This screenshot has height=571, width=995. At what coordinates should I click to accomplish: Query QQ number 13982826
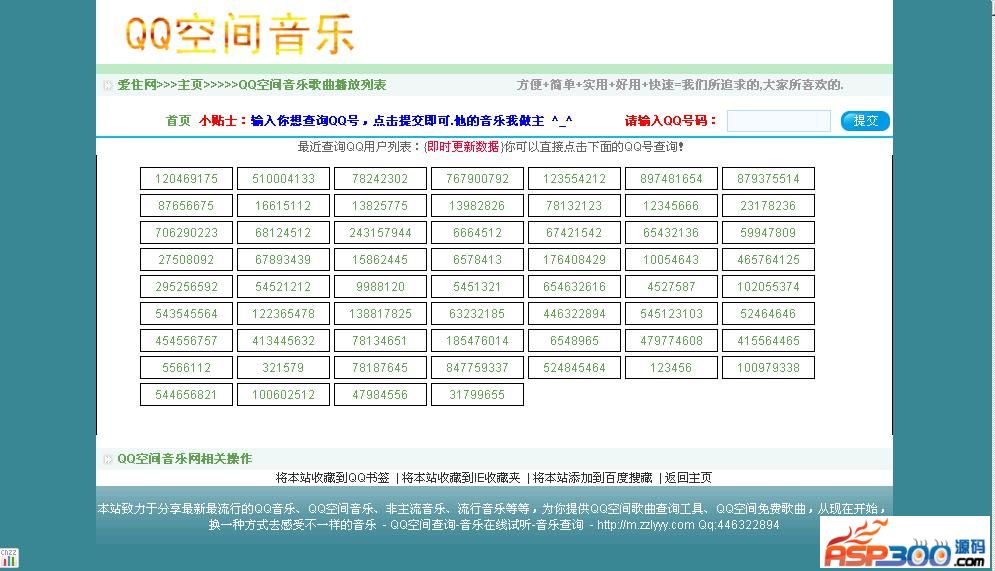click(x=478, y=206)
